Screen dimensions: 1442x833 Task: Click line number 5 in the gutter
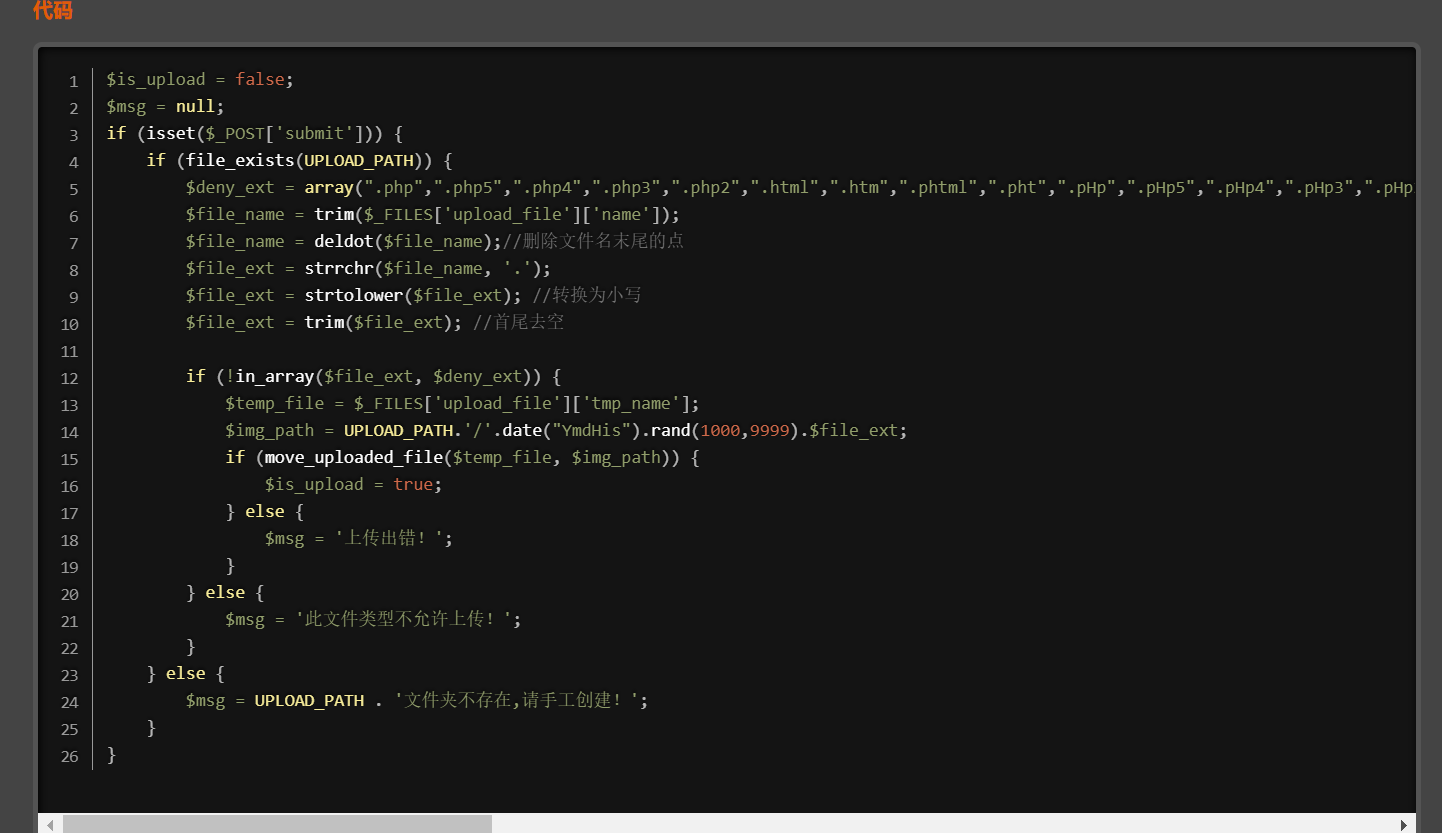[73, 189]
